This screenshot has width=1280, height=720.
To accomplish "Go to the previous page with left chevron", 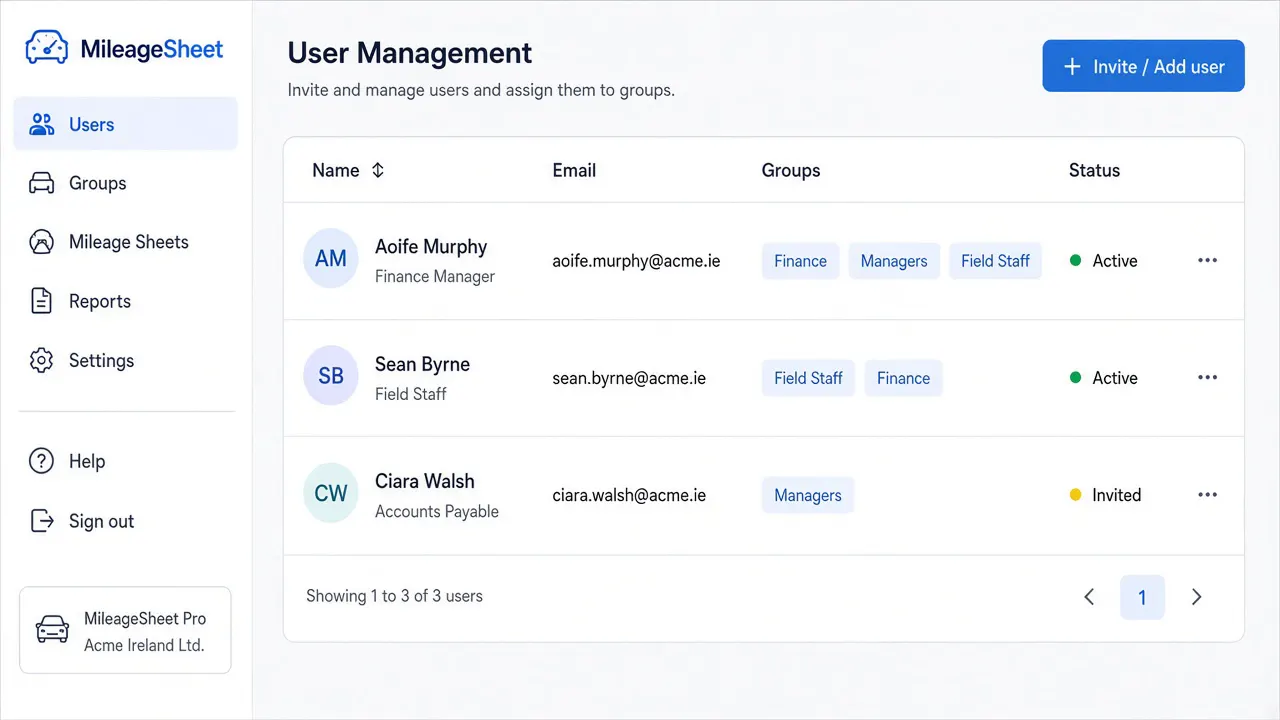I will point(1089,597).
